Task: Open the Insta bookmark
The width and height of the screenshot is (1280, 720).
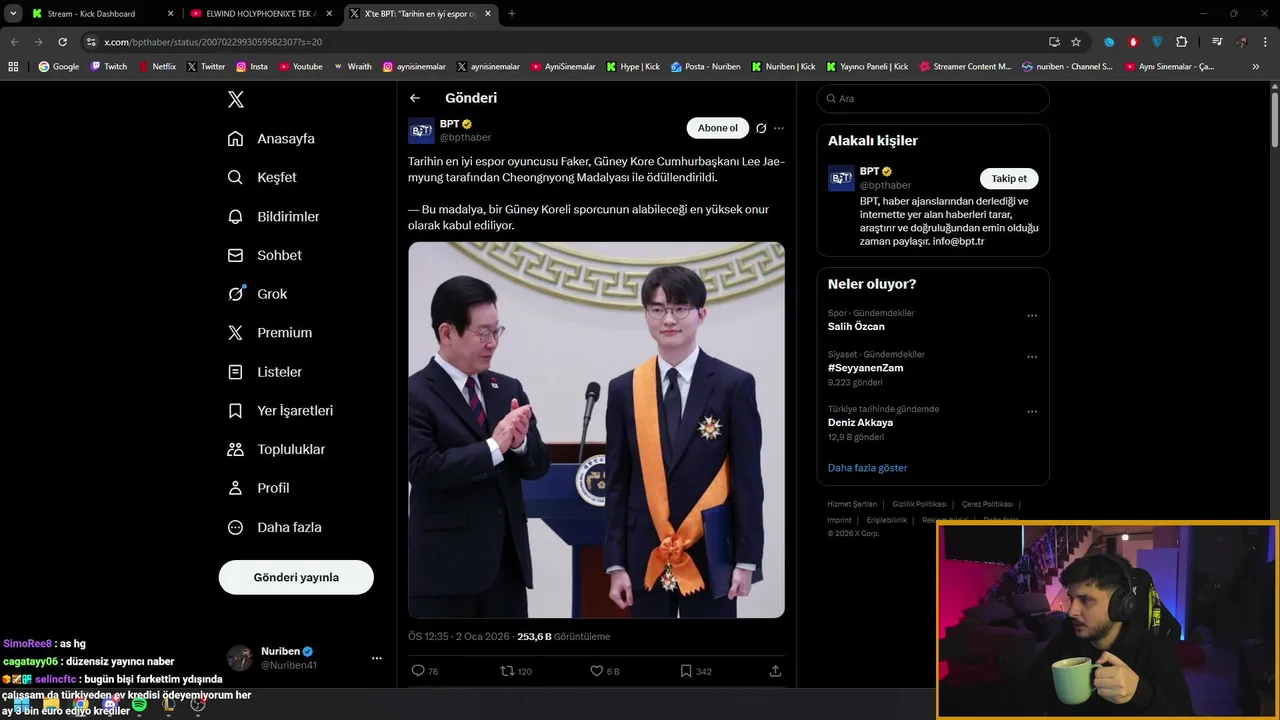Action: pos(252,67)
